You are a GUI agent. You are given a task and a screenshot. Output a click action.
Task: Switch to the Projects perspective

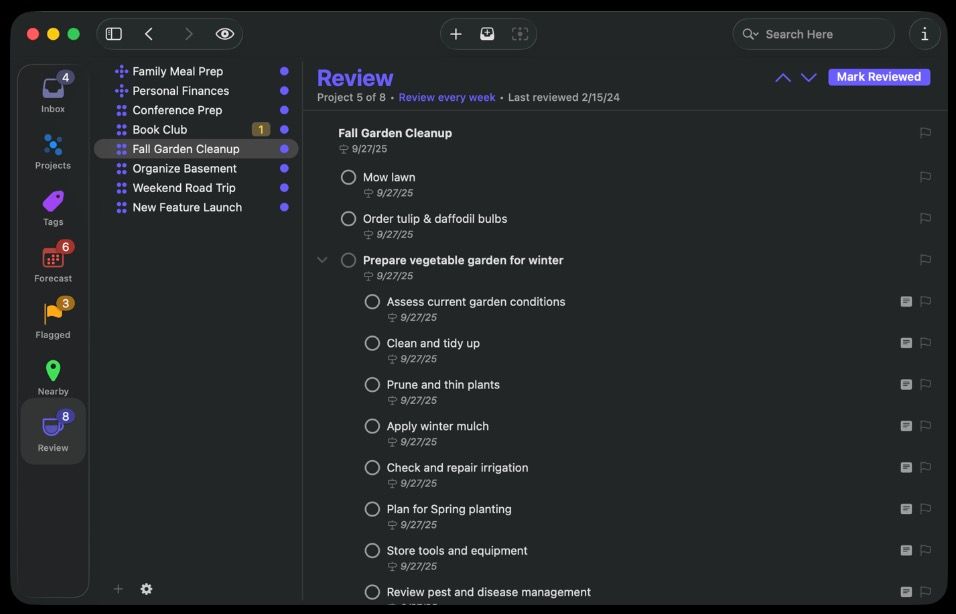[53, 151]
